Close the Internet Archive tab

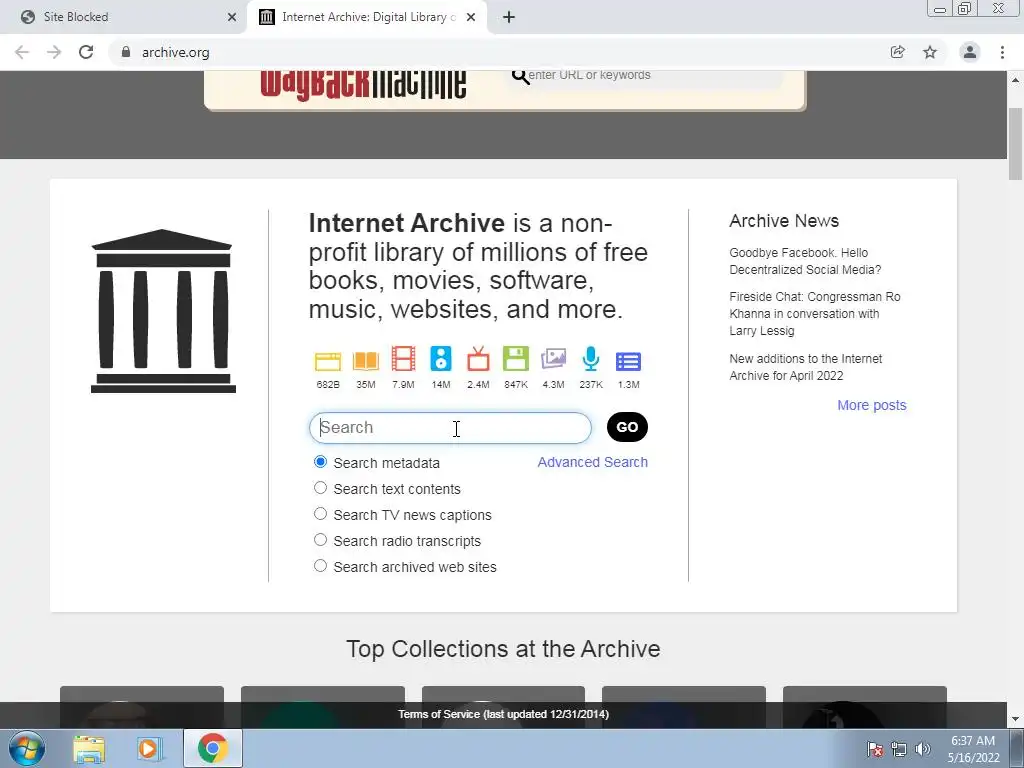pos(471,17)
